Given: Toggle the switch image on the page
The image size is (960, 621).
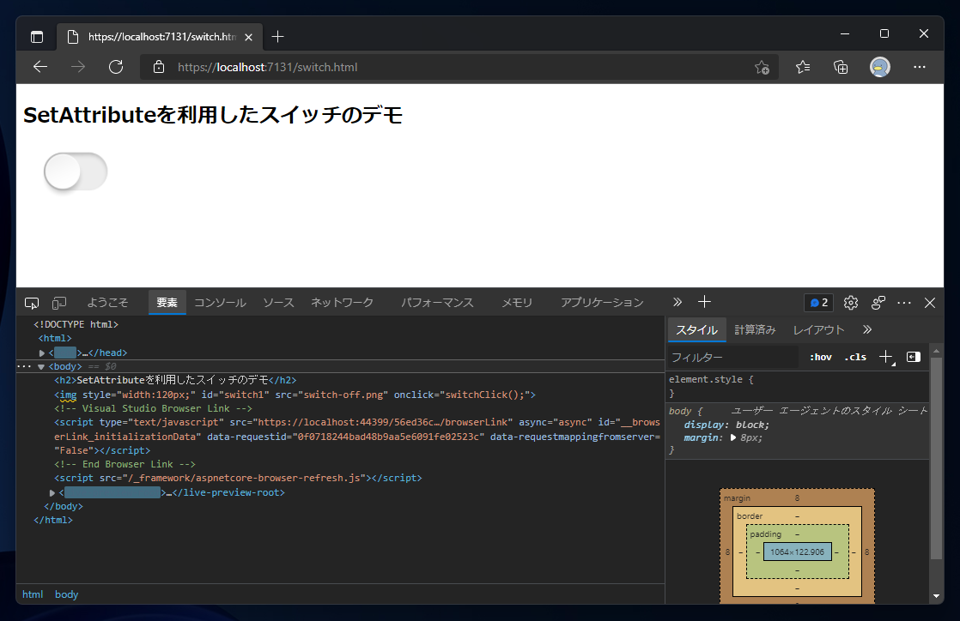Looking at the screenshot, I should (76, 171).
